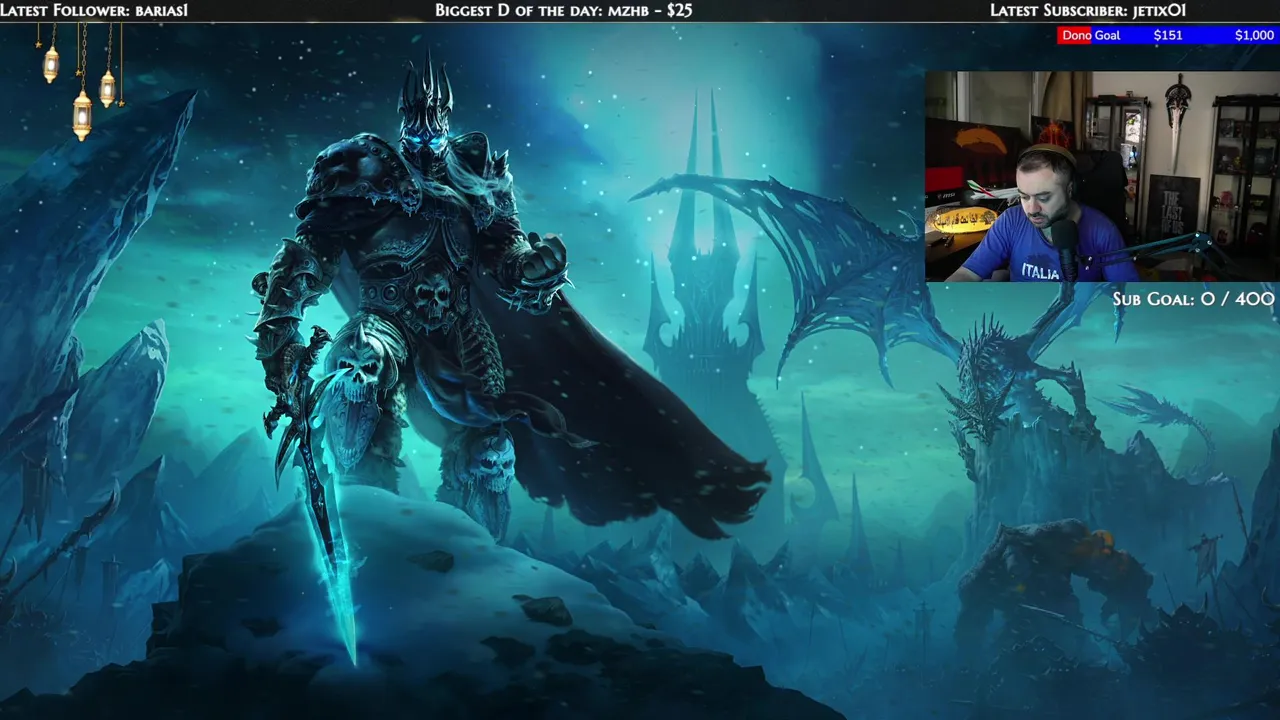The height and width of the screenshot is (720, 1280).
Task: Click the 'Biggest D of the day: mzhb - $25' text
Action: click(x=563, y=10)
